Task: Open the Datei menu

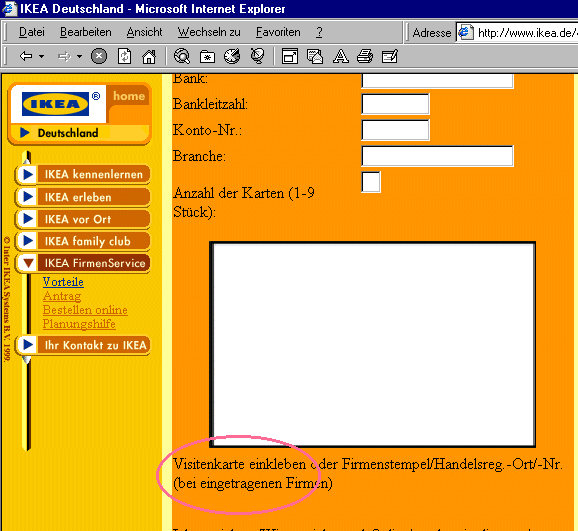Action: tap(32, 32)
